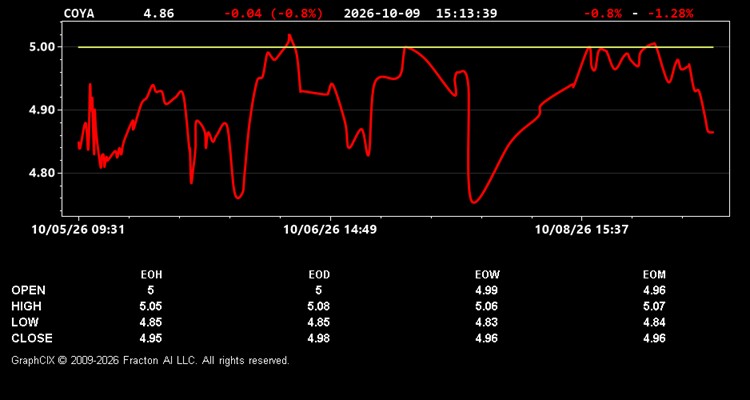Select the EOW low value 4.83

(x=486, y=322)
